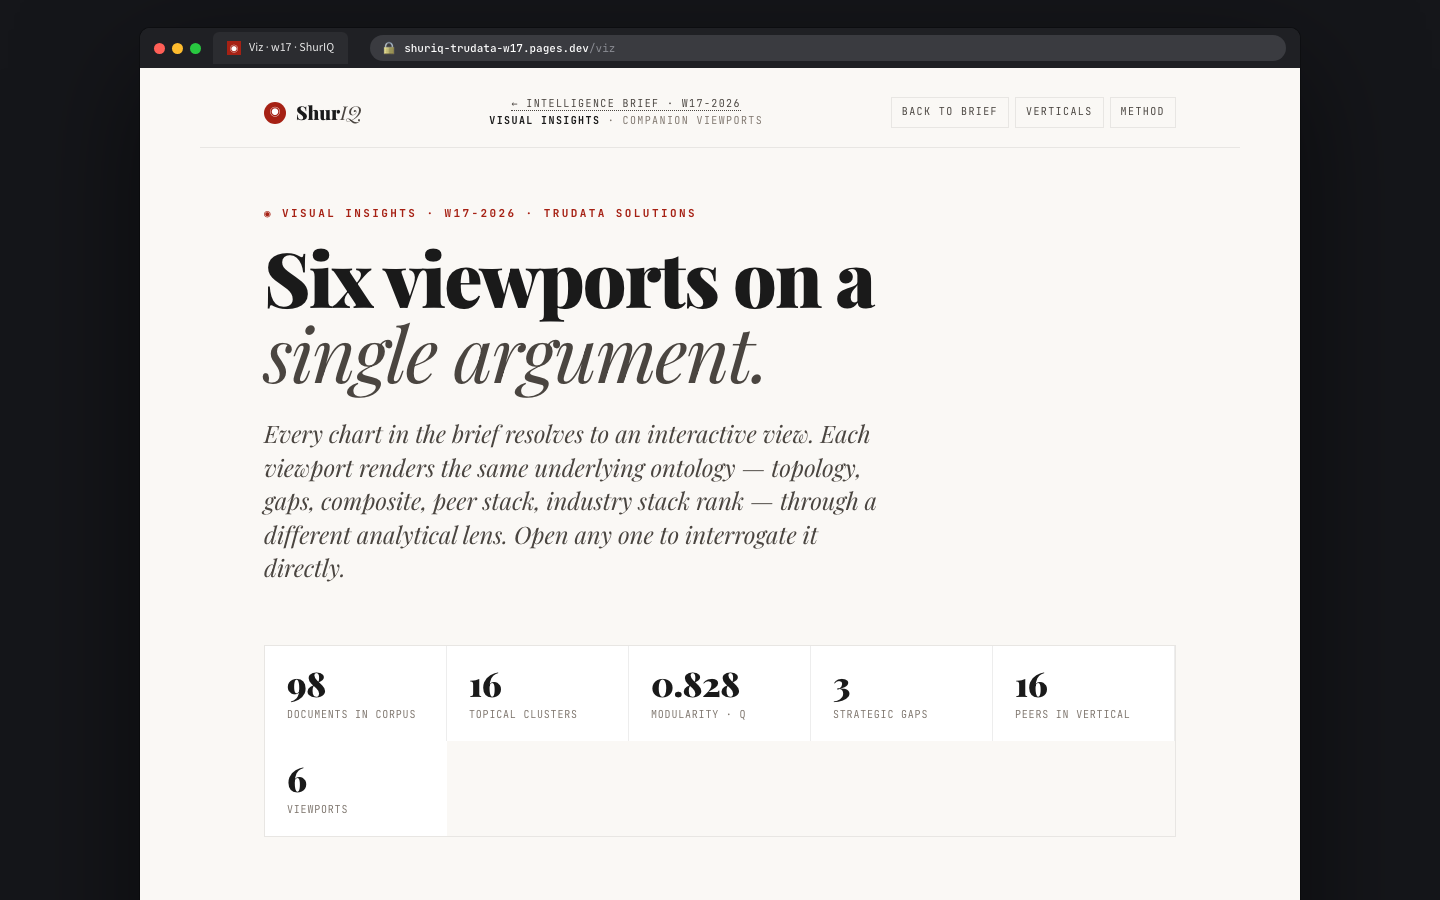Open BACK TO BRIEF

coord(949,112)
